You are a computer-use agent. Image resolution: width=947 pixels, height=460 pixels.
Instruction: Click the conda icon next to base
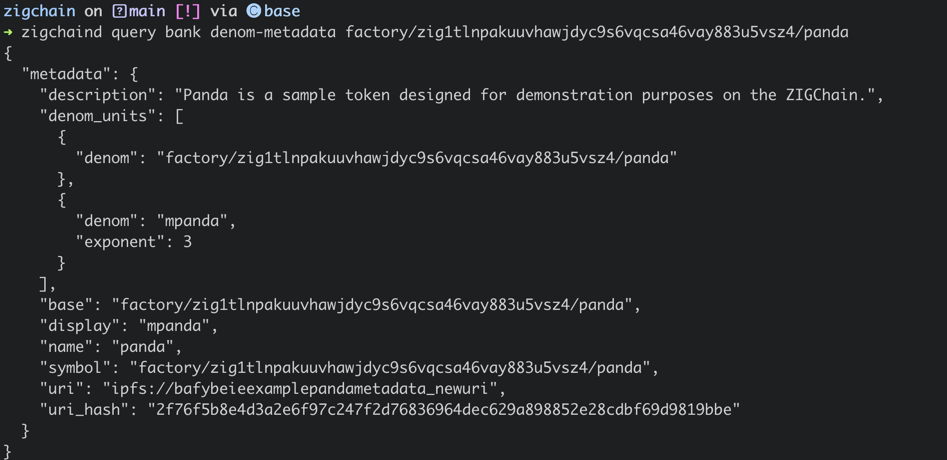click(254, 11)
